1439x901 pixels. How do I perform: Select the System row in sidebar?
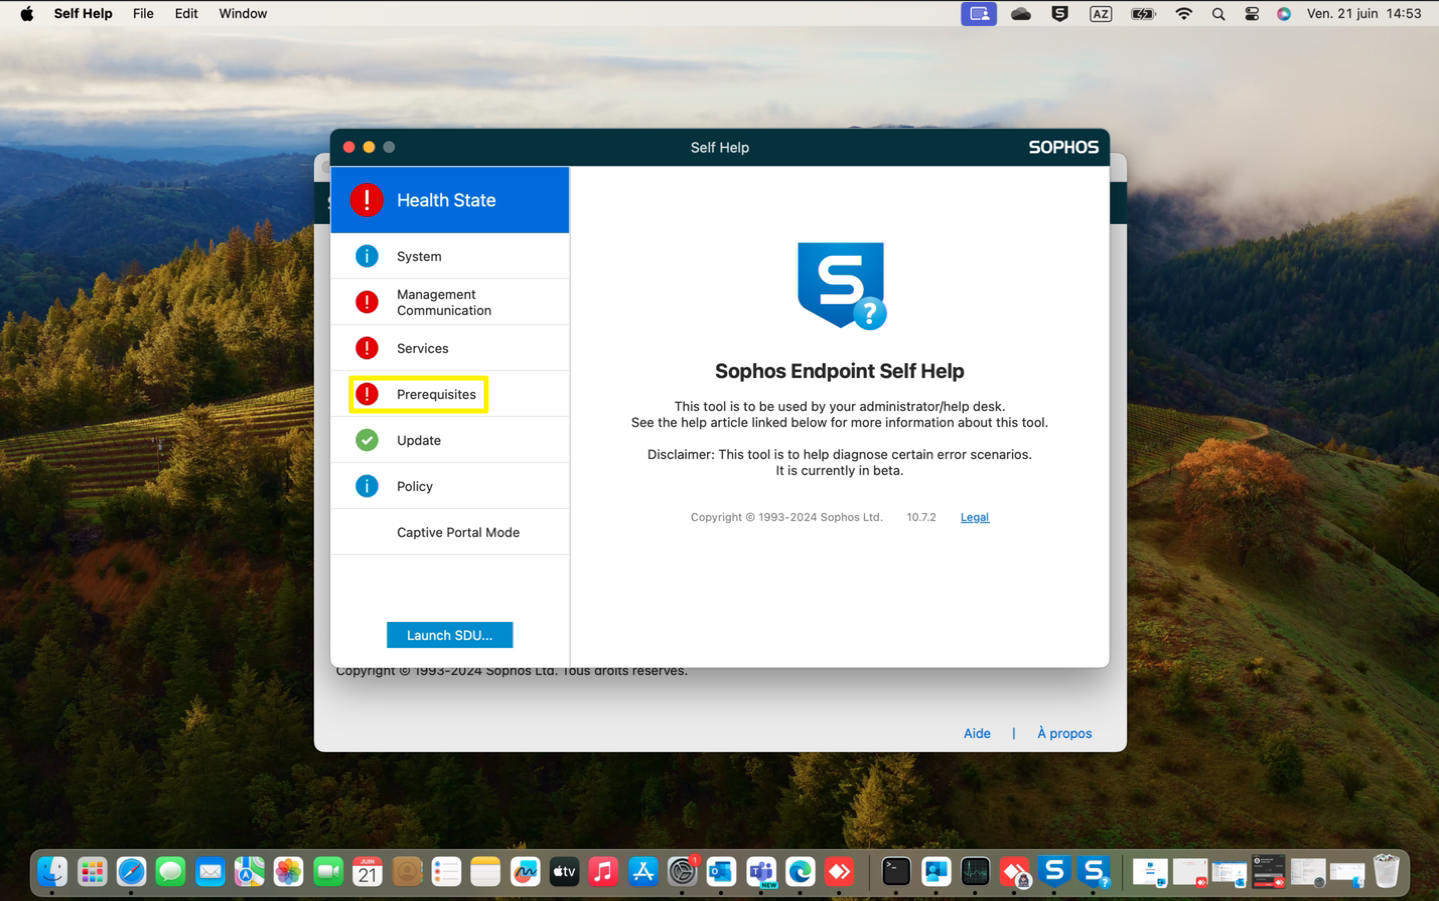pyautogui.click(x=450, y=256)
